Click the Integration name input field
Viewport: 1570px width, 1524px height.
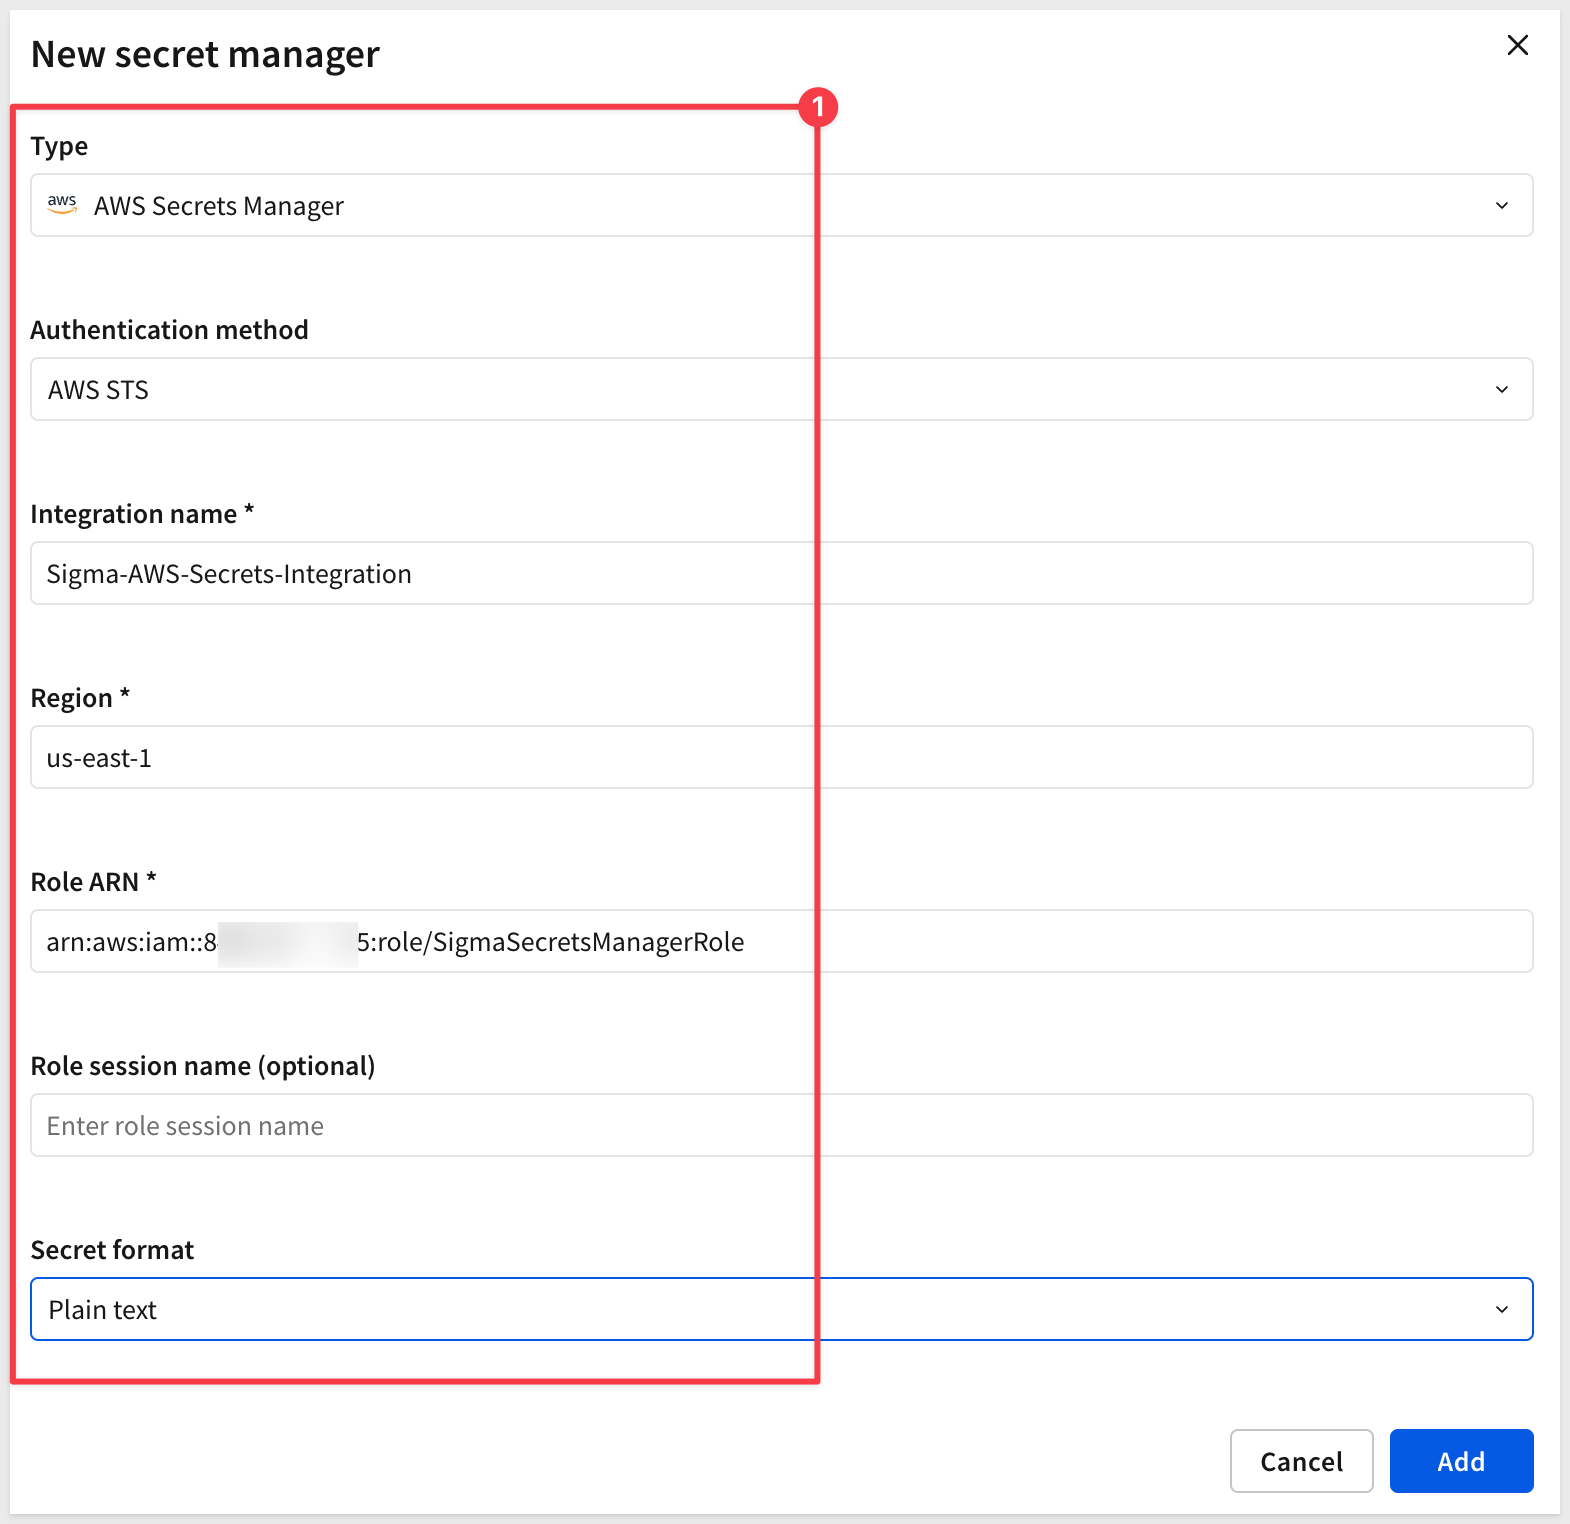[x=781, y=573]
